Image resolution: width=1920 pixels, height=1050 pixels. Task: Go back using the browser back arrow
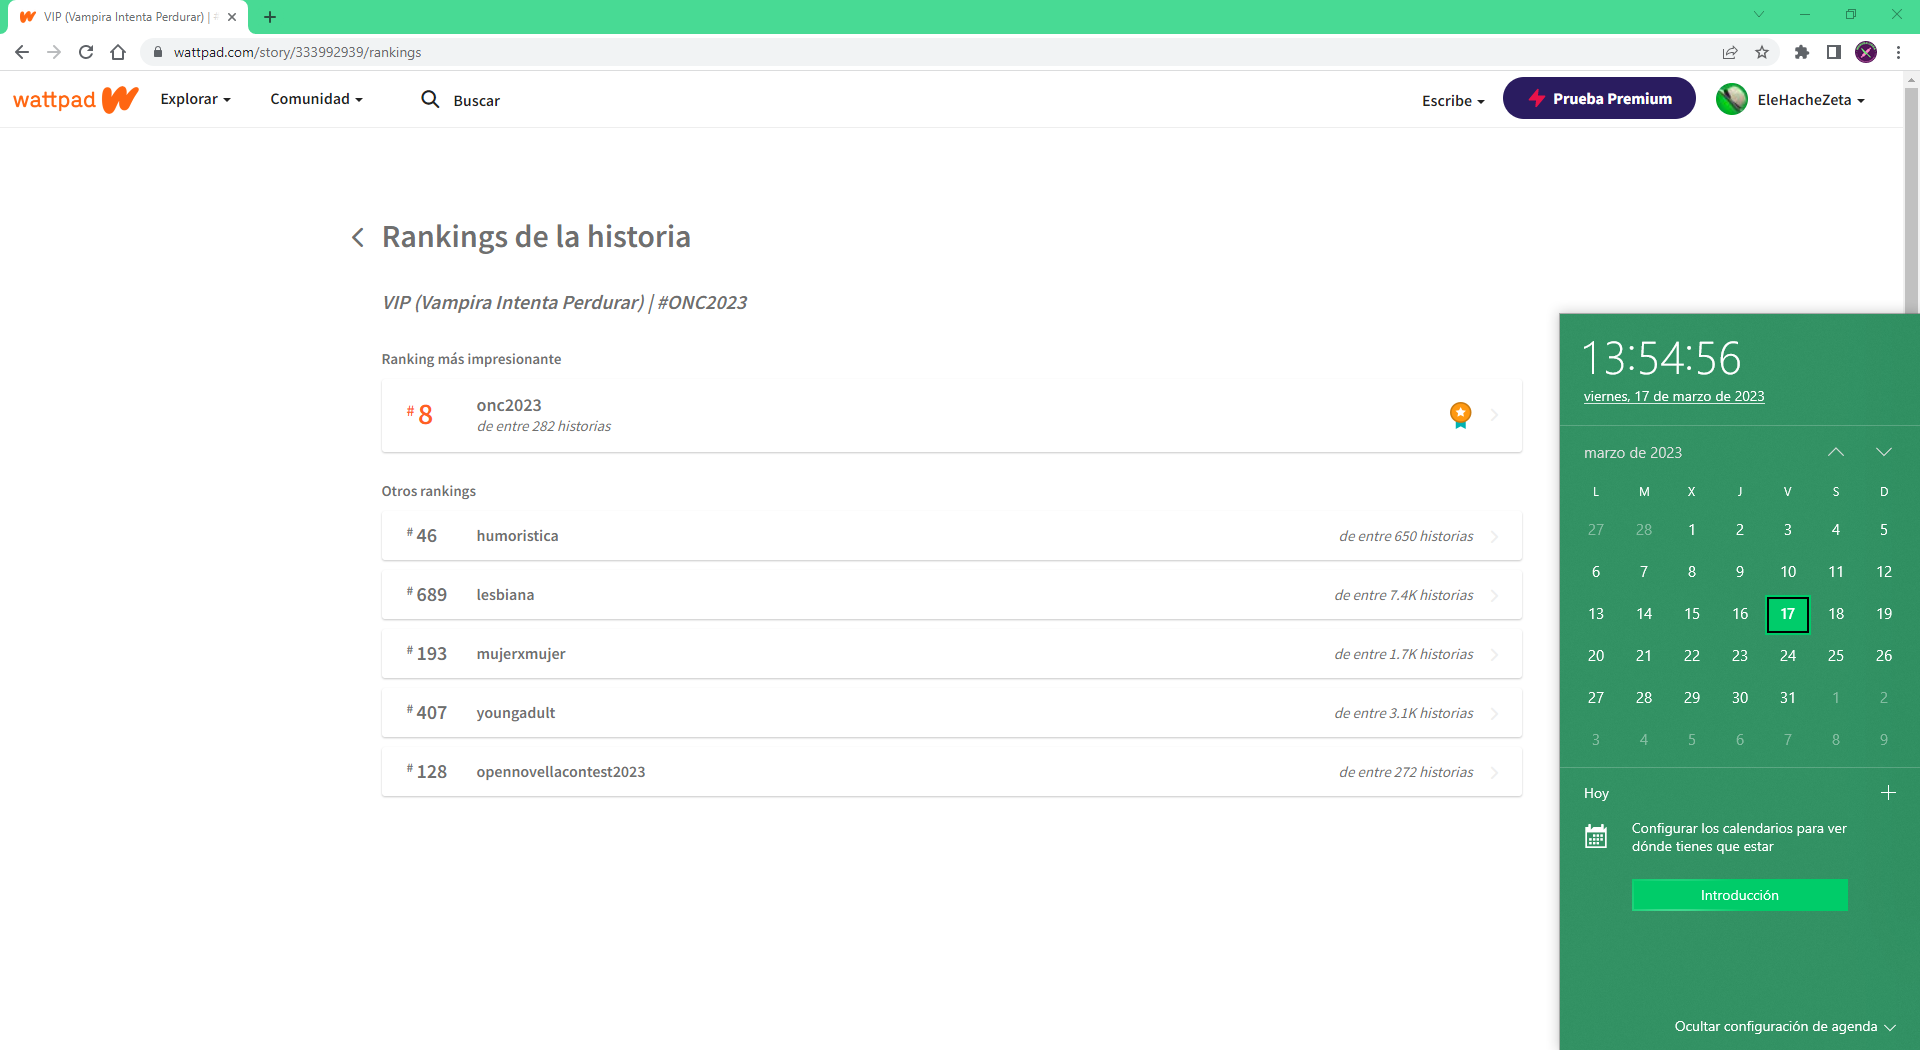point(22,52)
